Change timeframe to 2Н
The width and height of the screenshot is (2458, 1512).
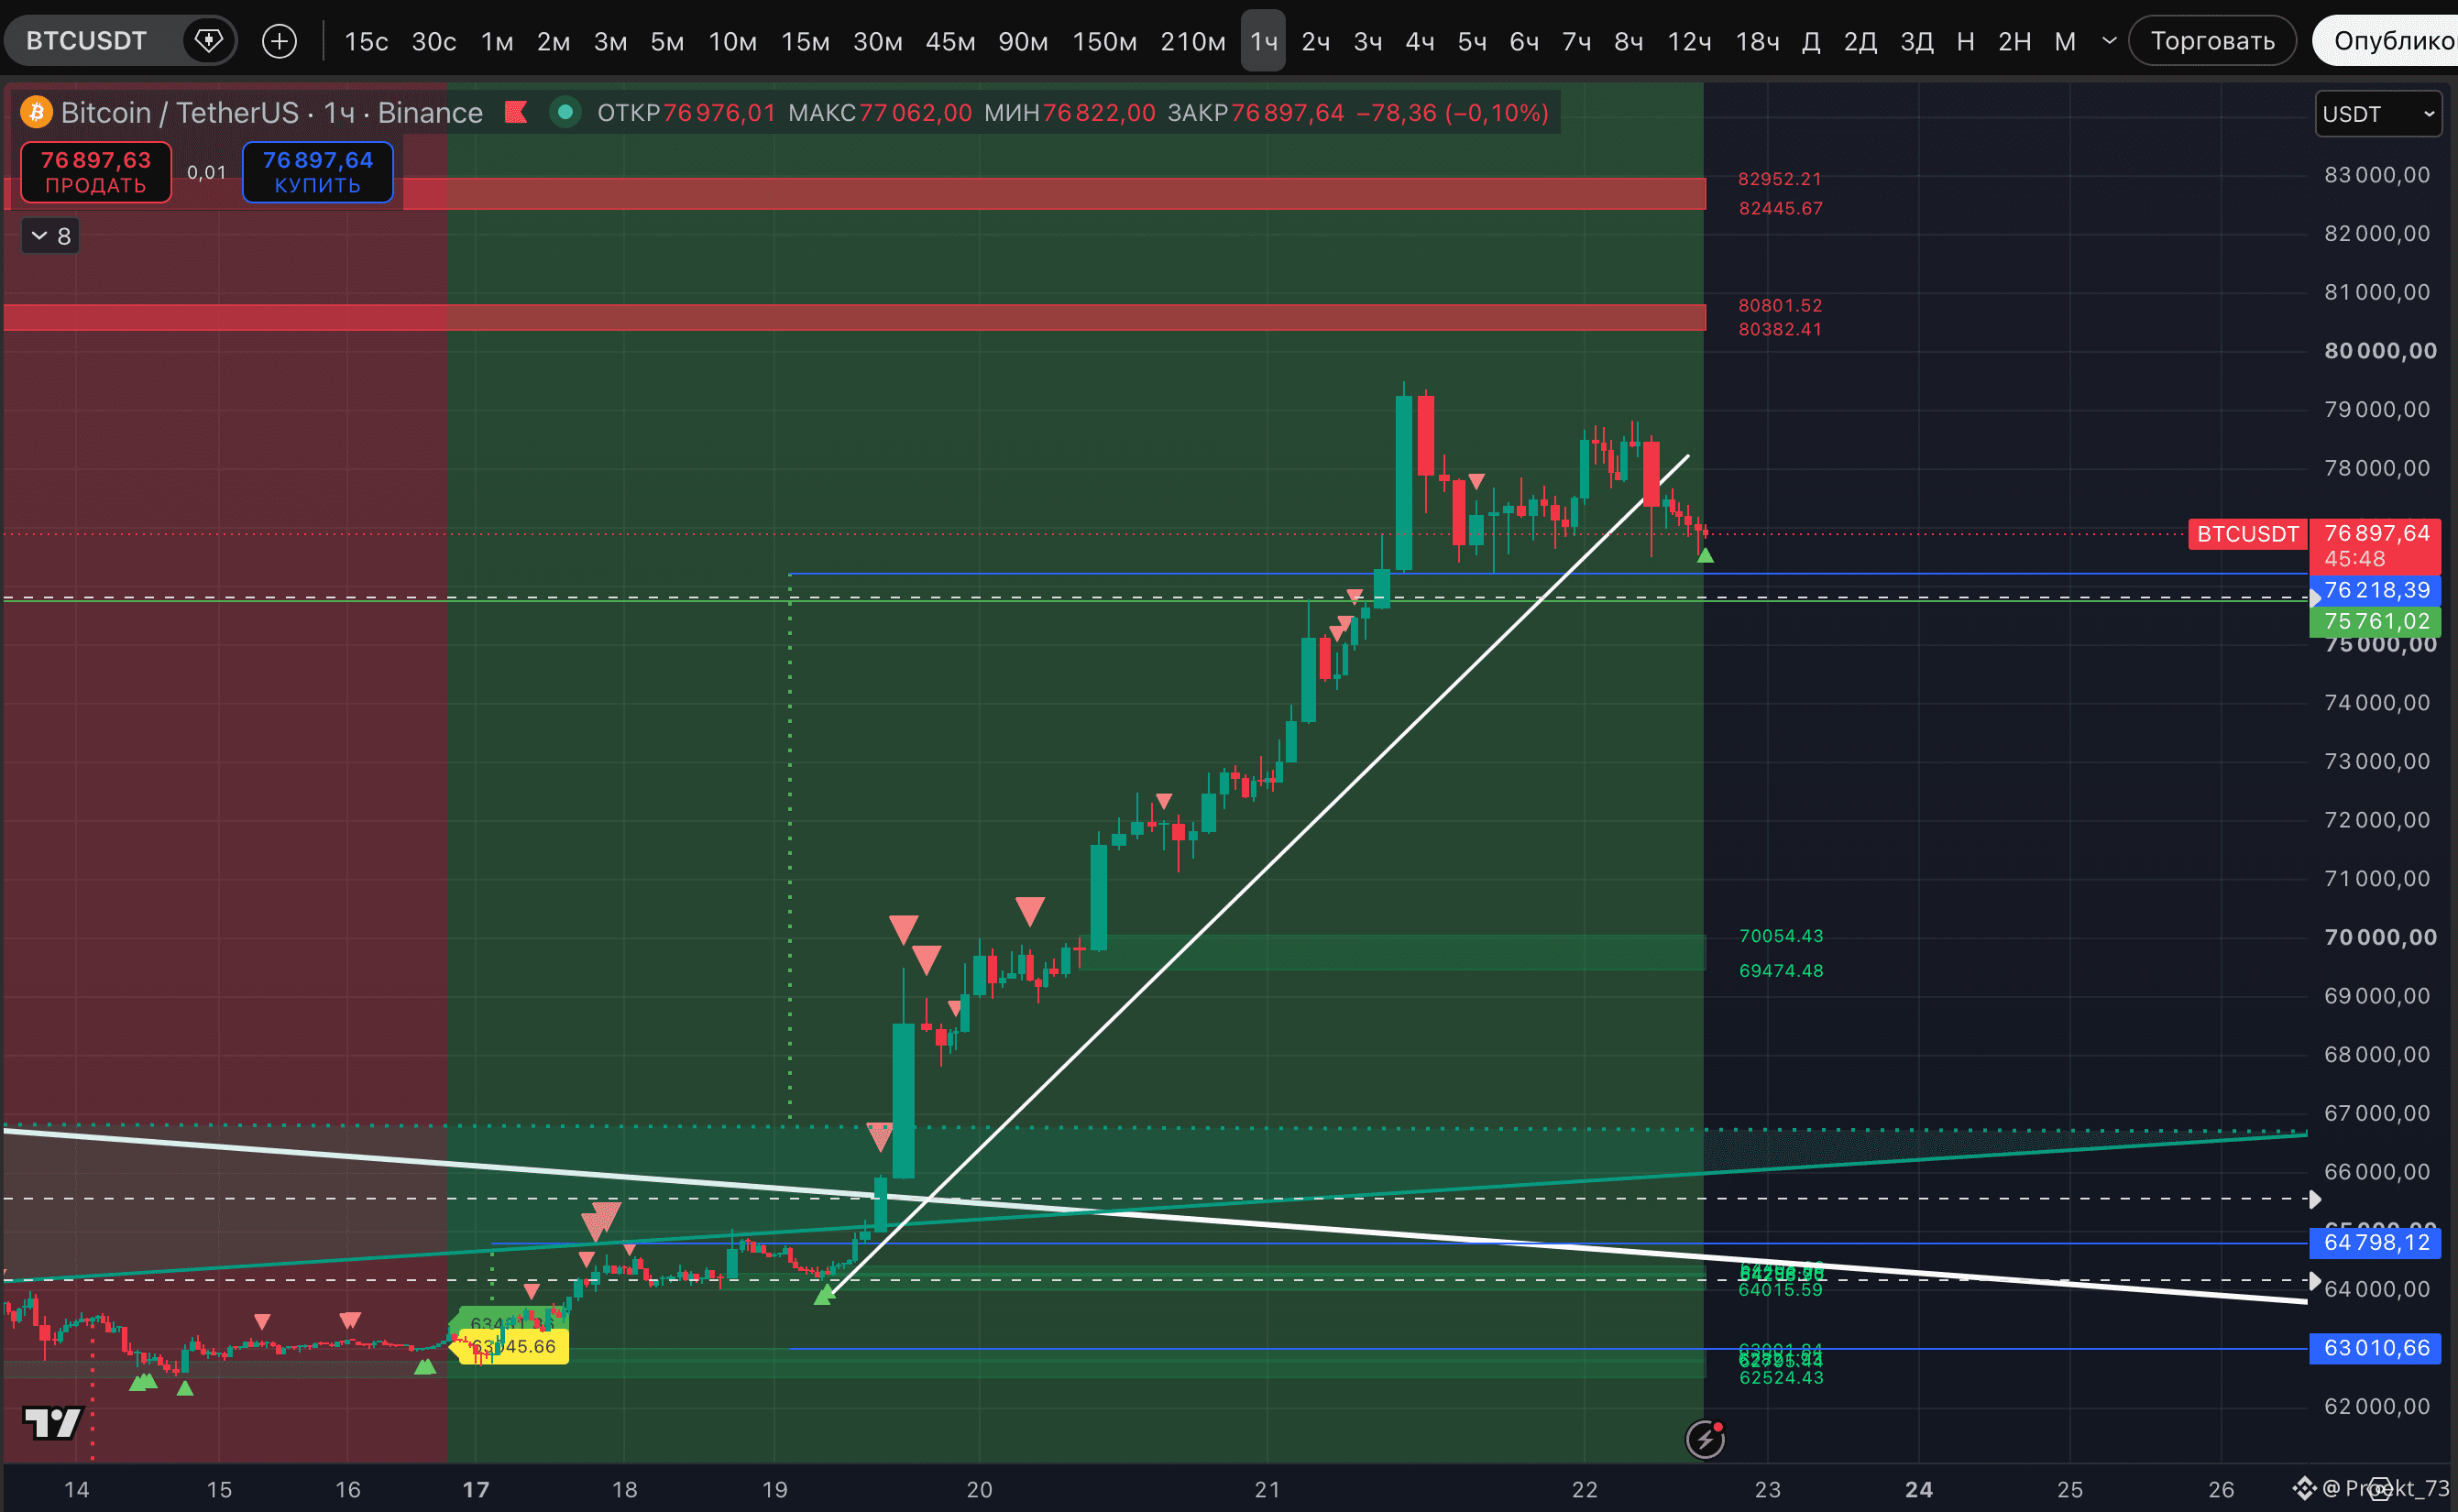pos(2014,41)
